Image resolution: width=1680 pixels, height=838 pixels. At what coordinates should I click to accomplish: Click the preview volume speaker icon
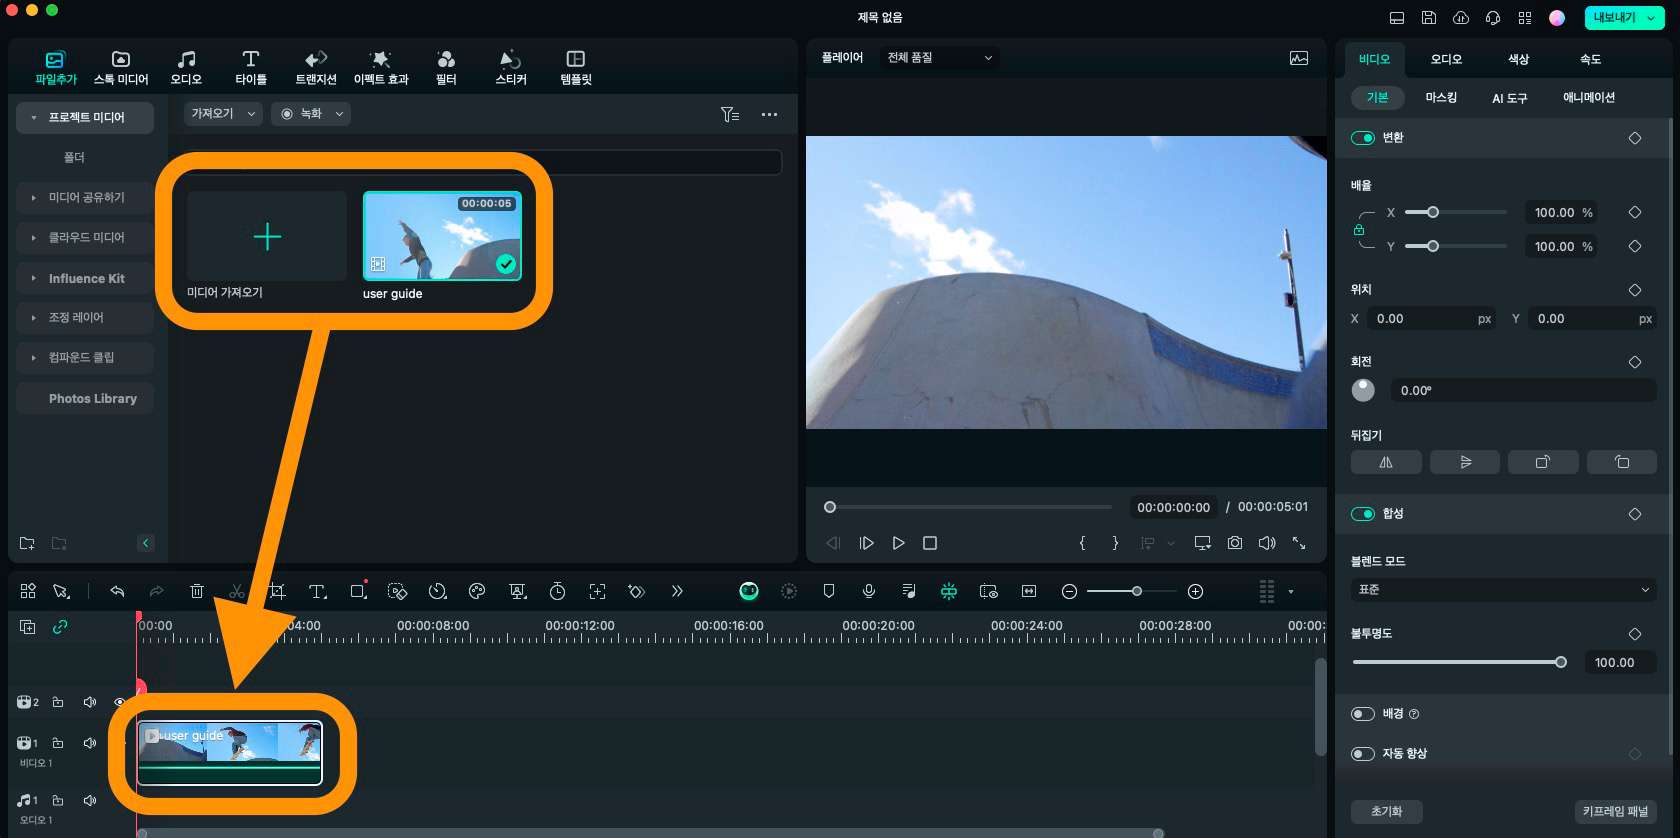(x=1267, y=543)
